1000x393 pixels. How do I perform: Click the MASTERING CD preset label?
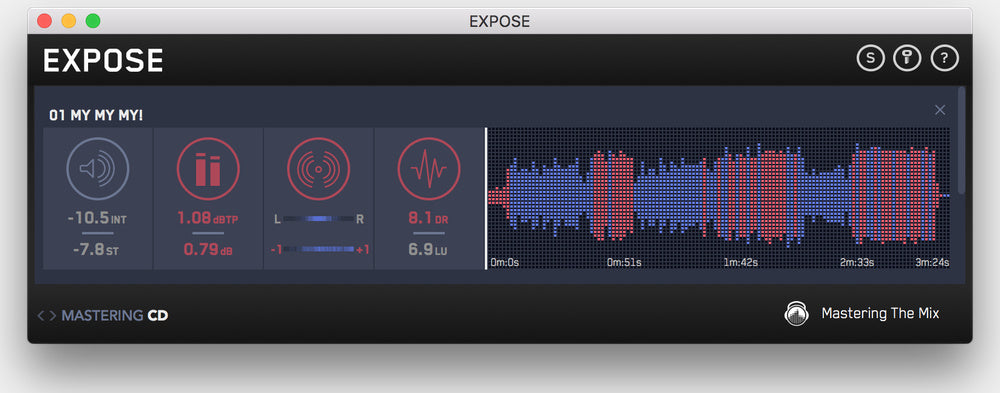(x=115, y=315)
